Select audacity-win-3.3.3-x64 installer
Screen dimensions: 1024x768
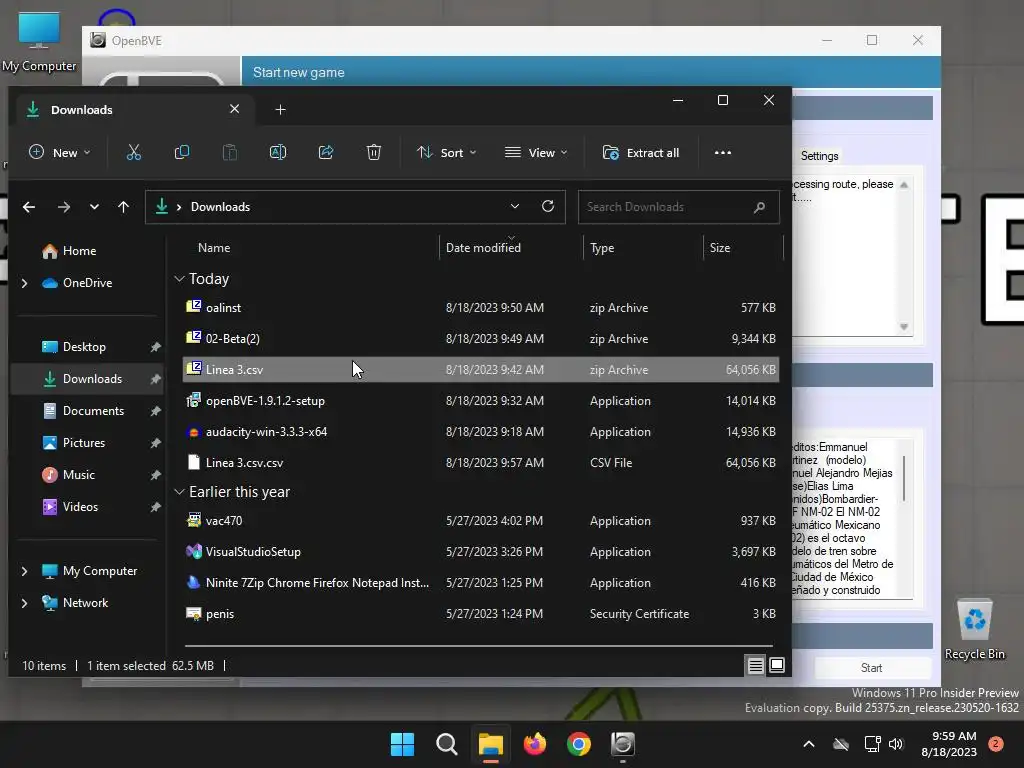(481, 432)
